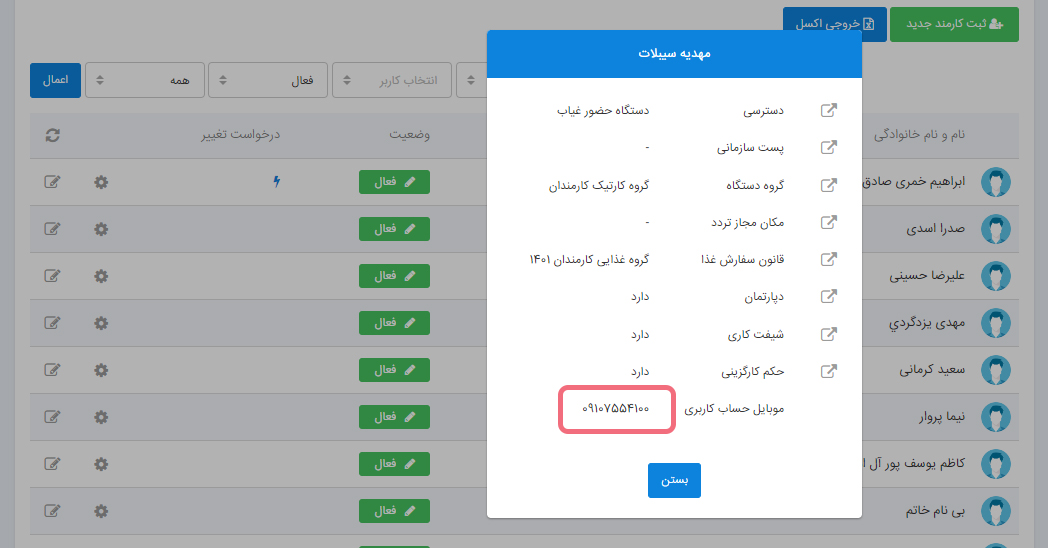Open settings gear for صدرا اسدی row
Viewport: 1048px width, 548px height.
(100, 228)
